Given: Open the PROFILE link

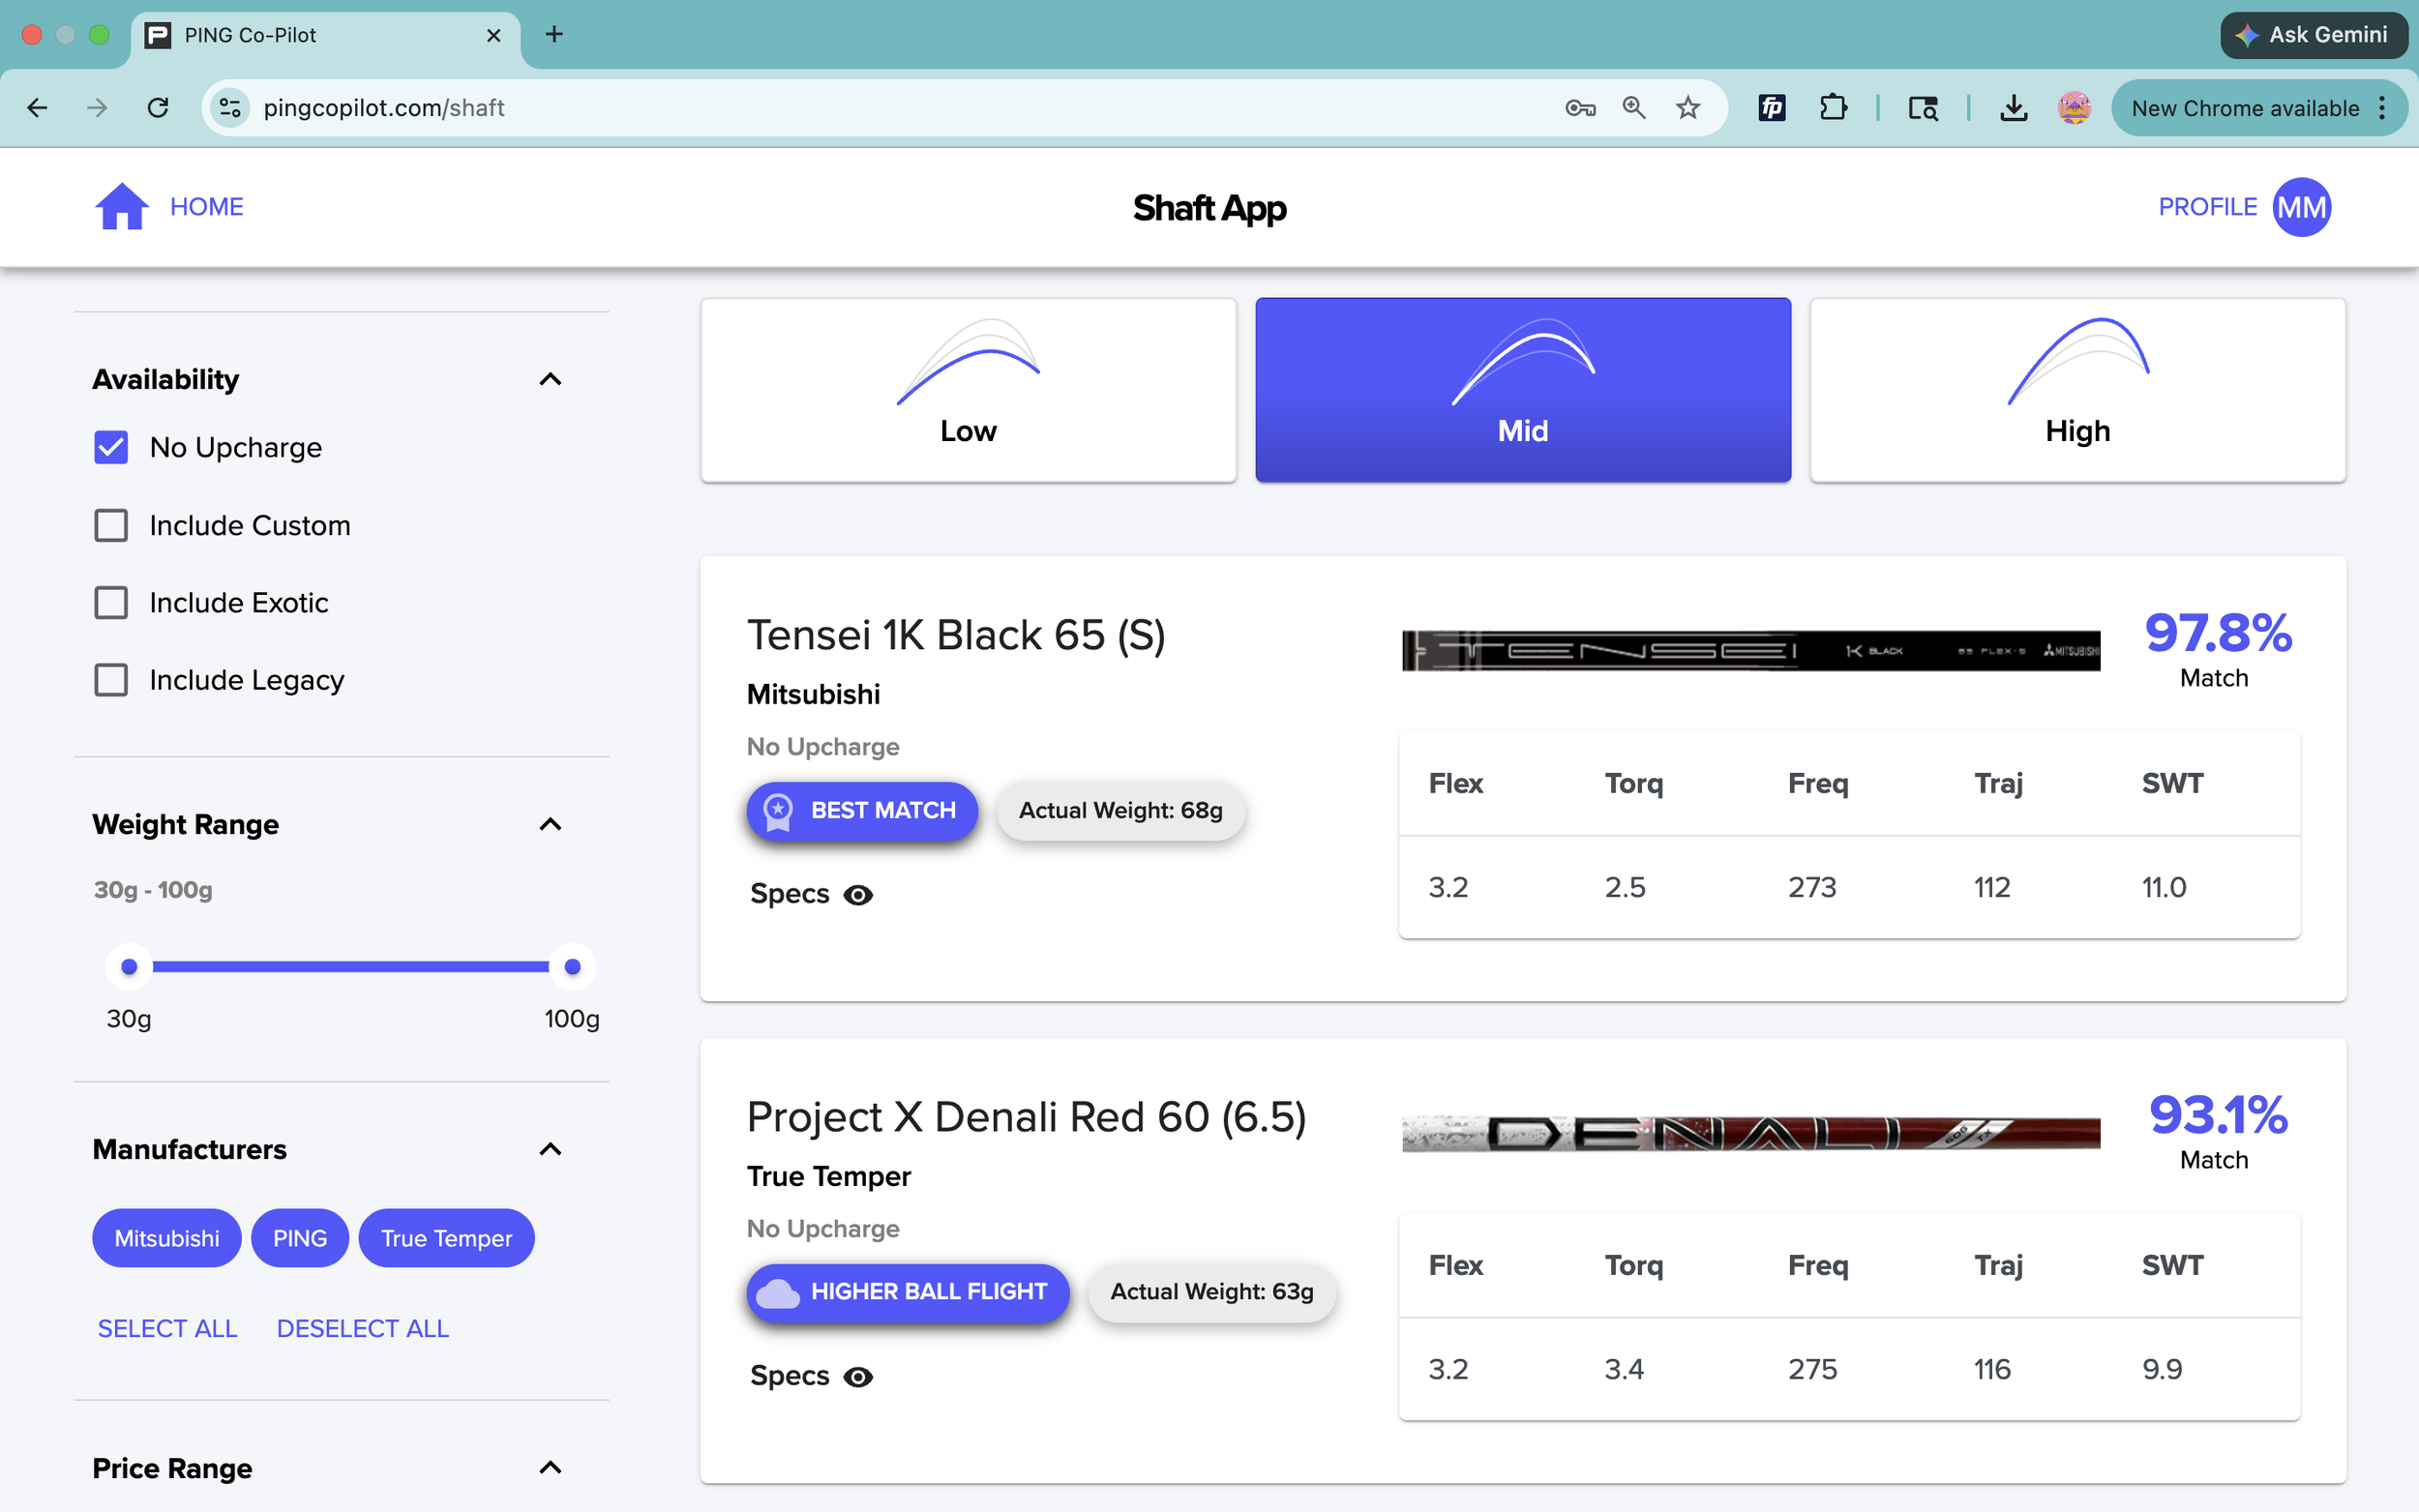Looking at the screenshot, I should pyautogui.click(x=2208, y=207).
